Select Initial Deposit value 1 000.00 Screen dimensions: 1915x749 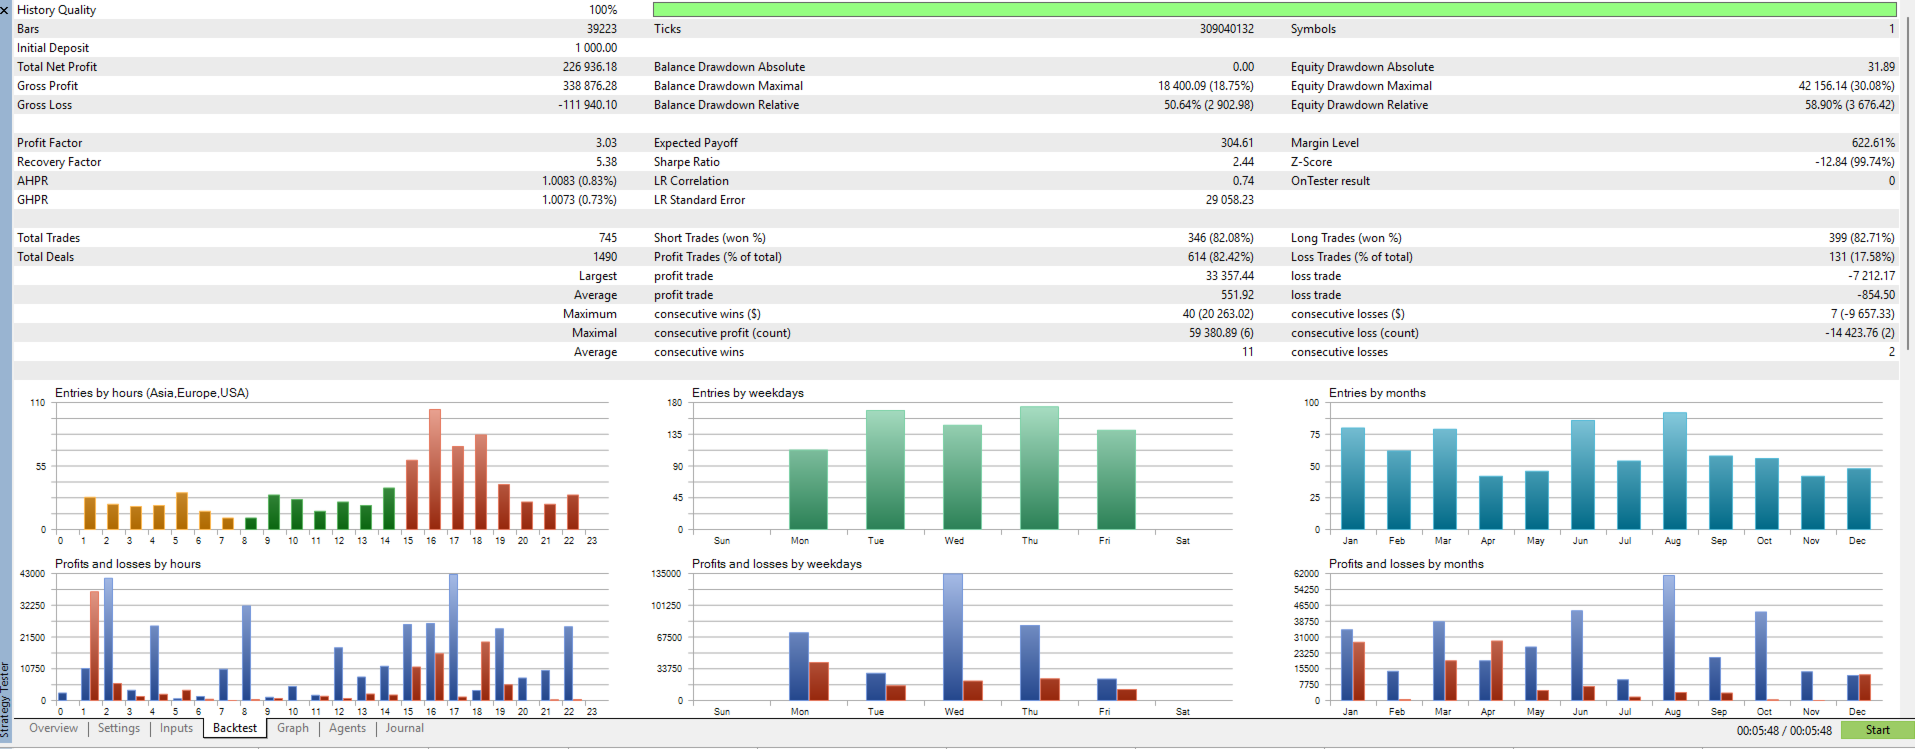tap(596, 48)
